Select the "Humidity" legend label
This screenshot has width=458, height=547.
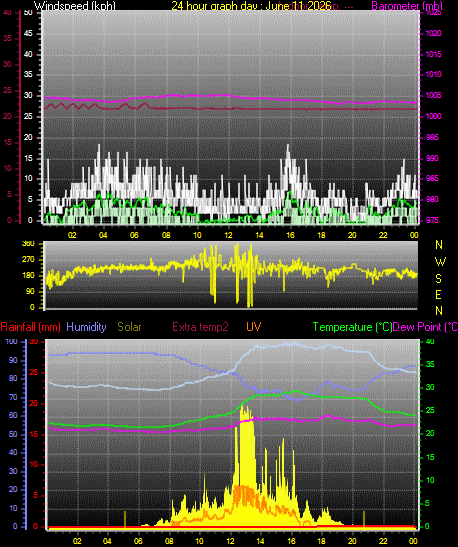pyautogui.click(x=86, y=327)
